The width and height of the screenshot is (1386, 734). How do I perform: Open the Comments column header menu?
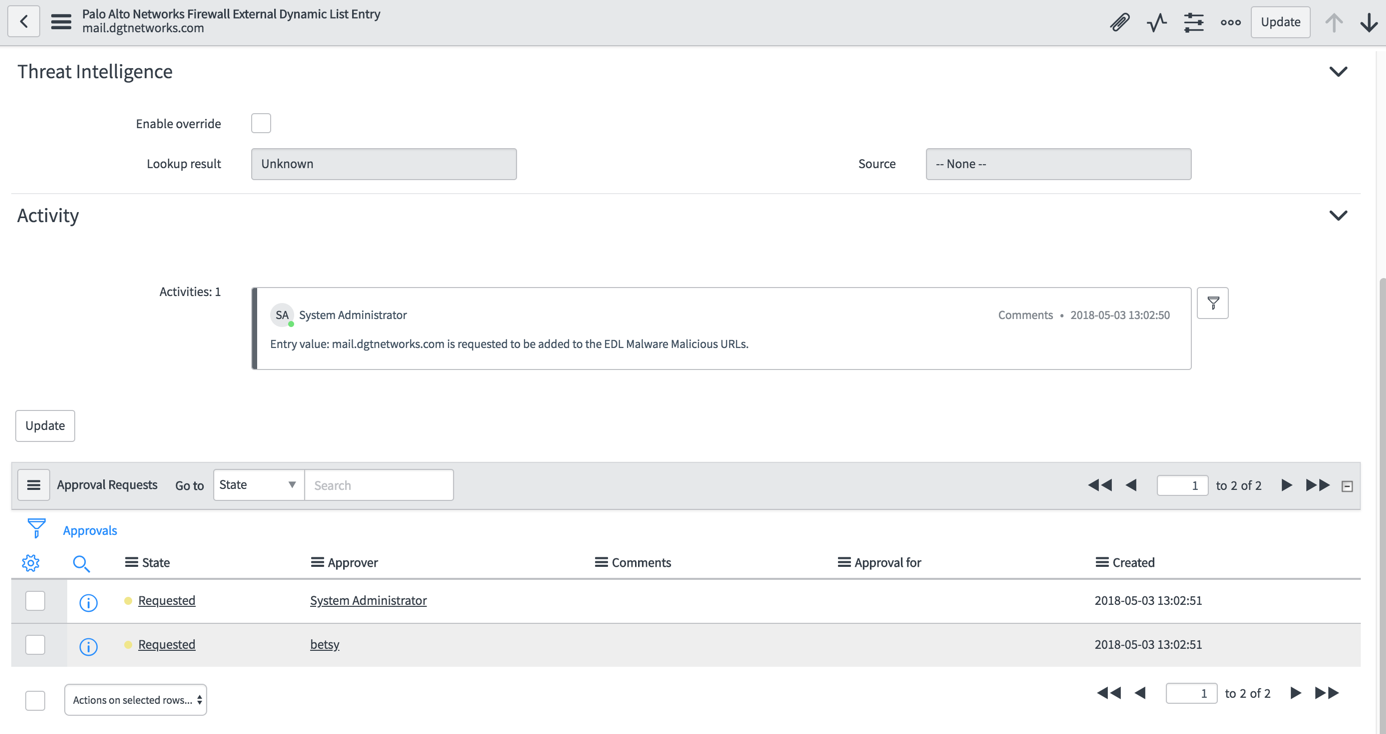[601, 563]
